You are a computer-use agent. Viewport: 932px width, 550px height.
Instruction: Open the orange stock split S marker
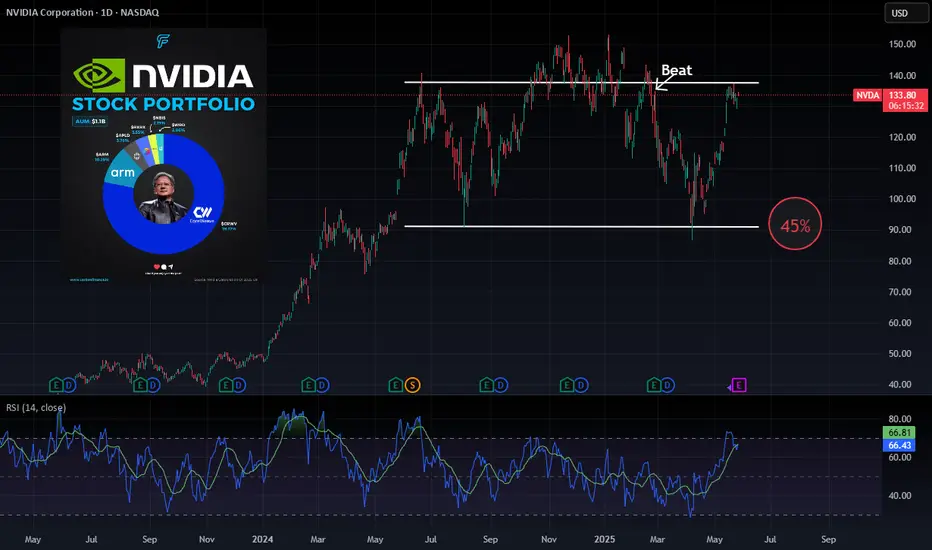pyautogui.click(x=413, y=385)
